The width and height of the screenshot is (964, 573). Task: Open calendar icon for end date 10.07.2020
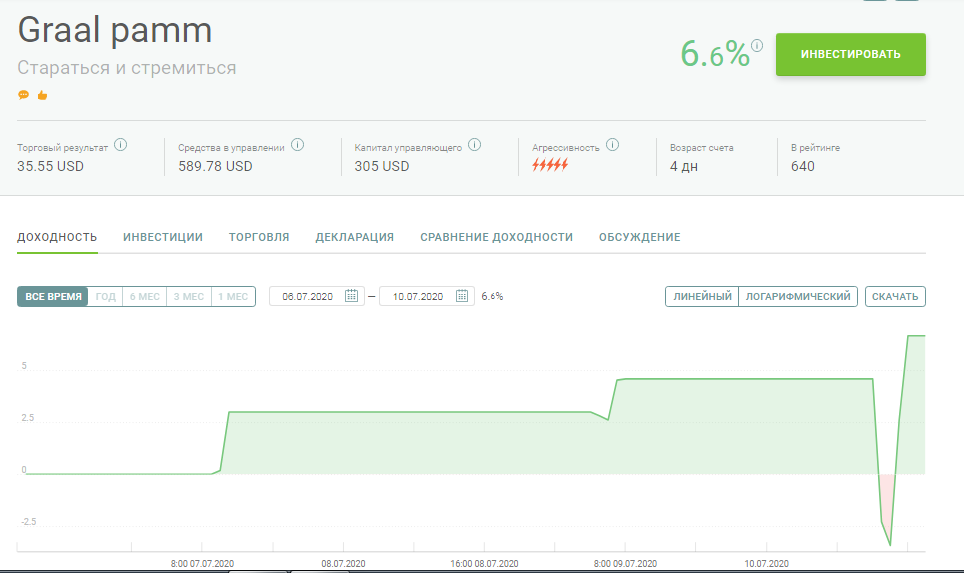pyautogui.click(x=462, y=296)
